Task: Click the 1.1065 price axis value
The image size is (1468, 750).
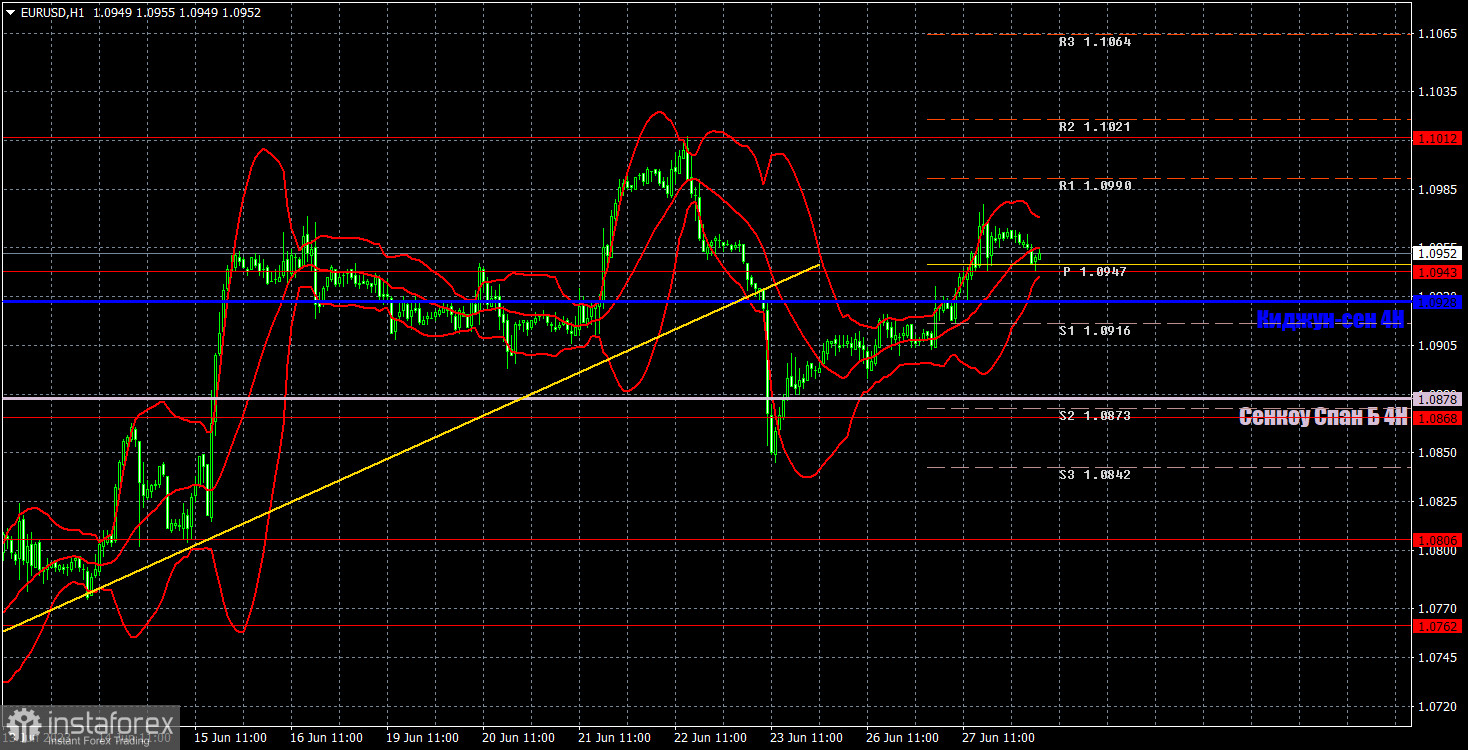Action: coord(1436,34)
